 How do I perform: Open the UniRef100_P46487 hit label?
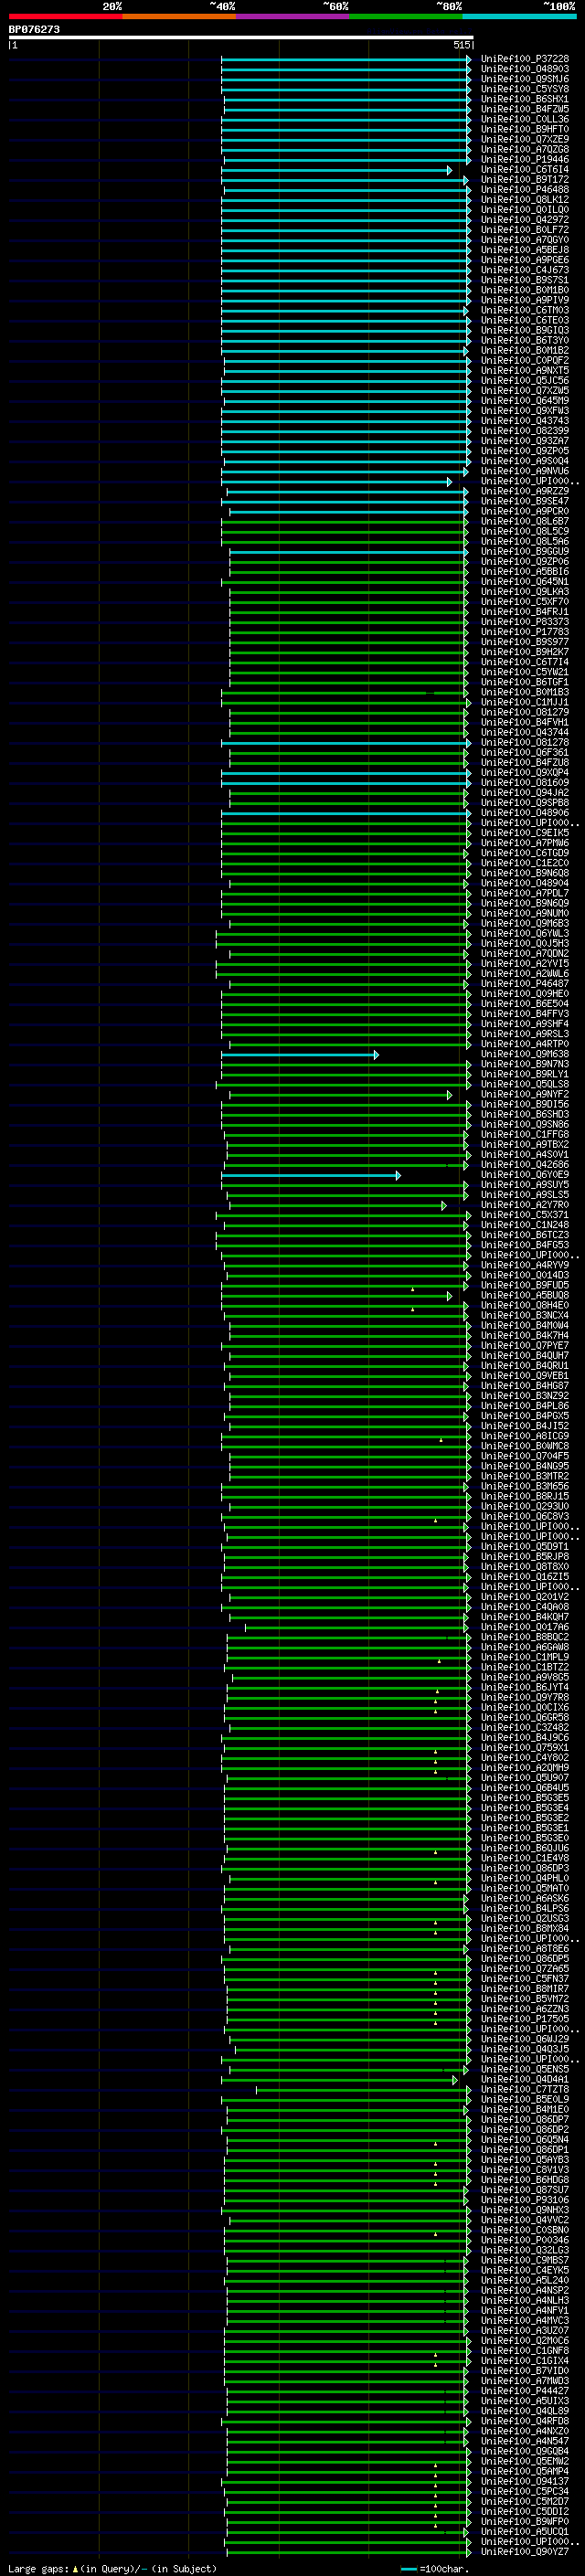[x=525, y=984]
